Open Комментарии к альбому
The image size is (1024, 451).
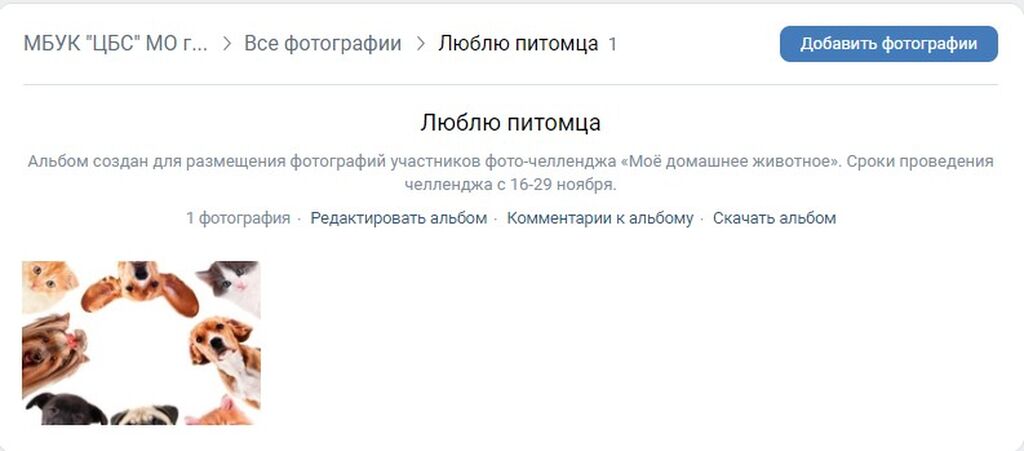click(600, 218)
